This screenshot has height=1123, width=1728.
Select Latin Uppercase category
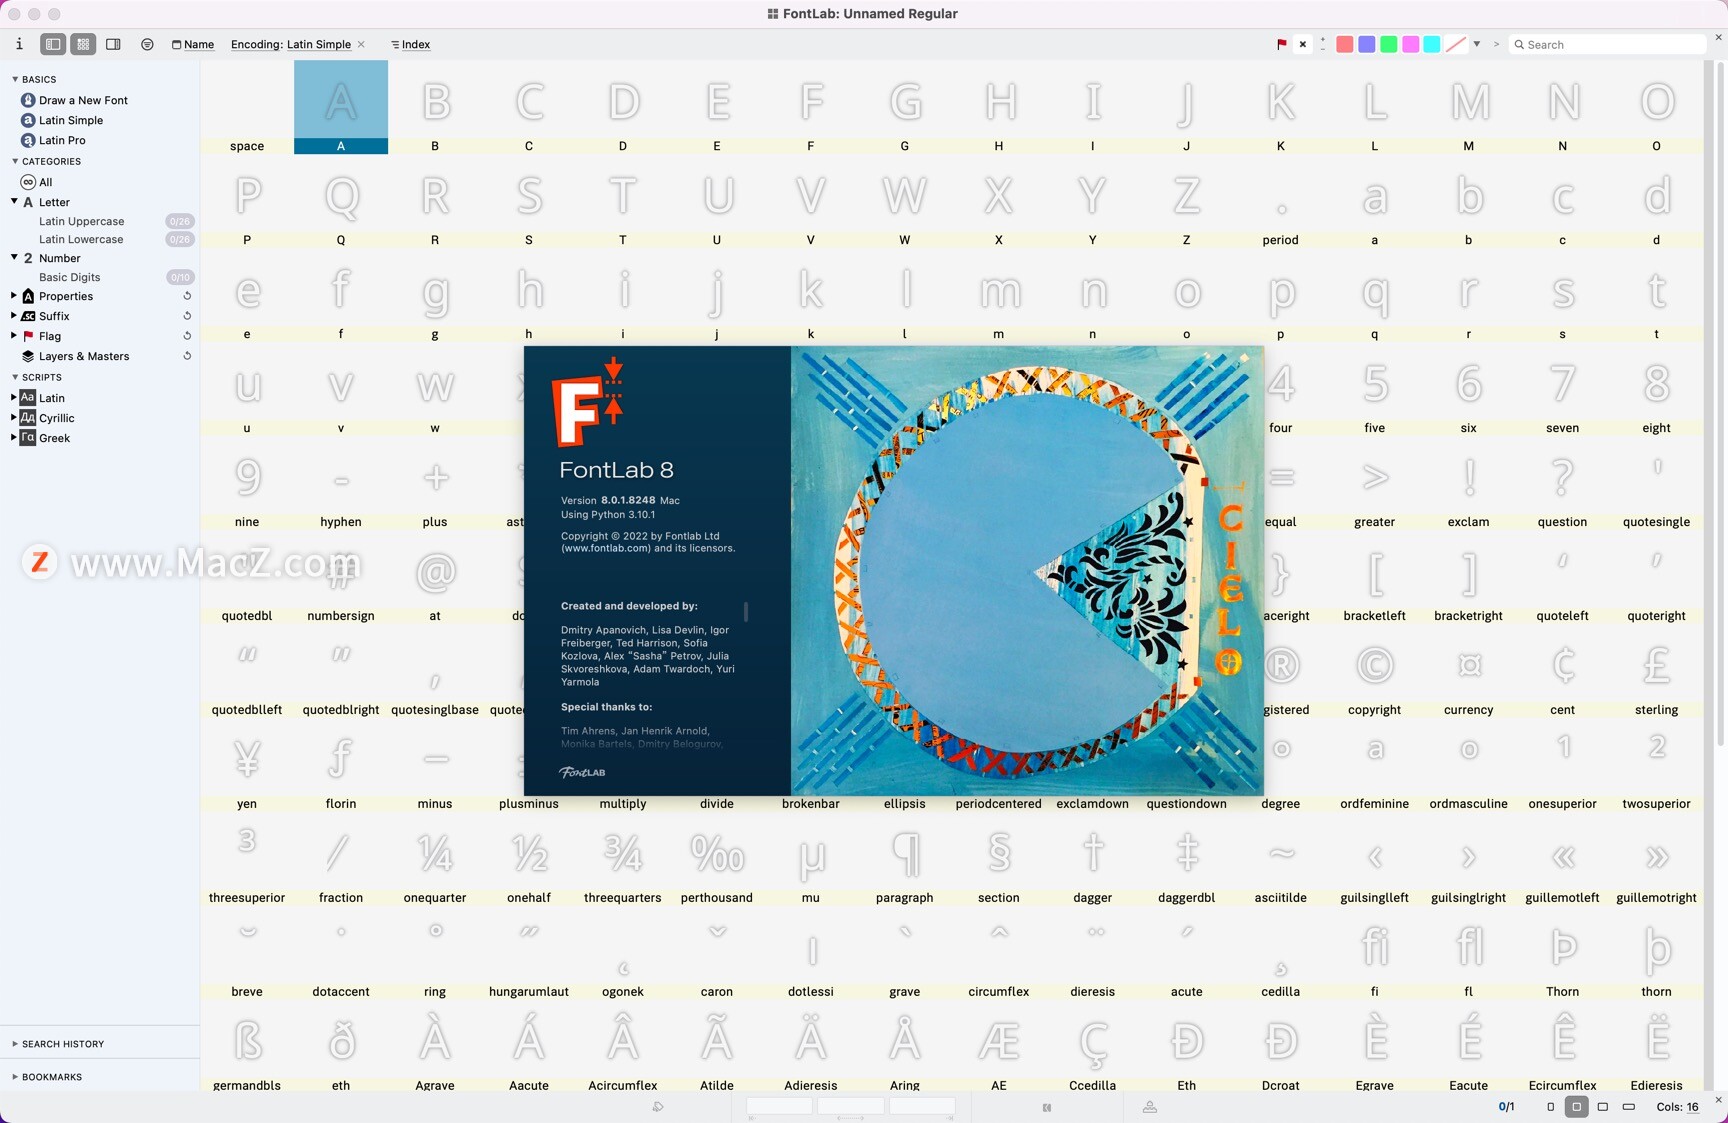81,221
